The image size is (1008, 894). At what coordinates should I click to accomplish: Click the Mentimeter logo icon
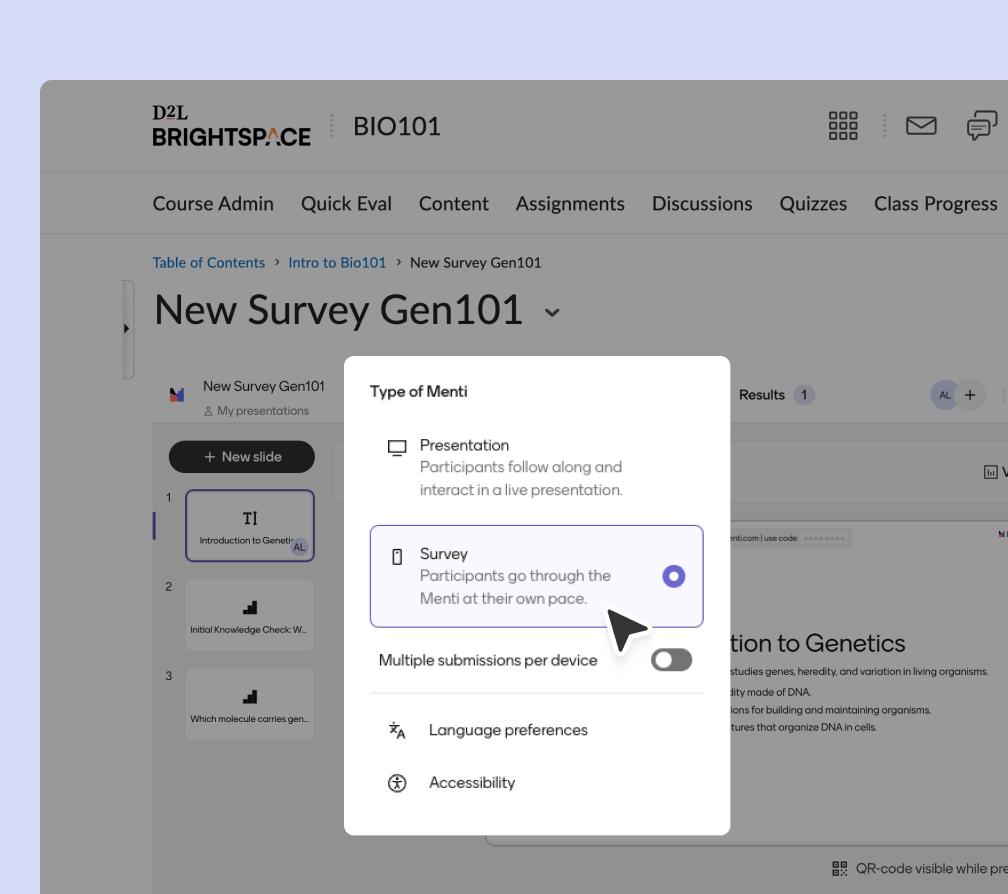pos(177,395)
